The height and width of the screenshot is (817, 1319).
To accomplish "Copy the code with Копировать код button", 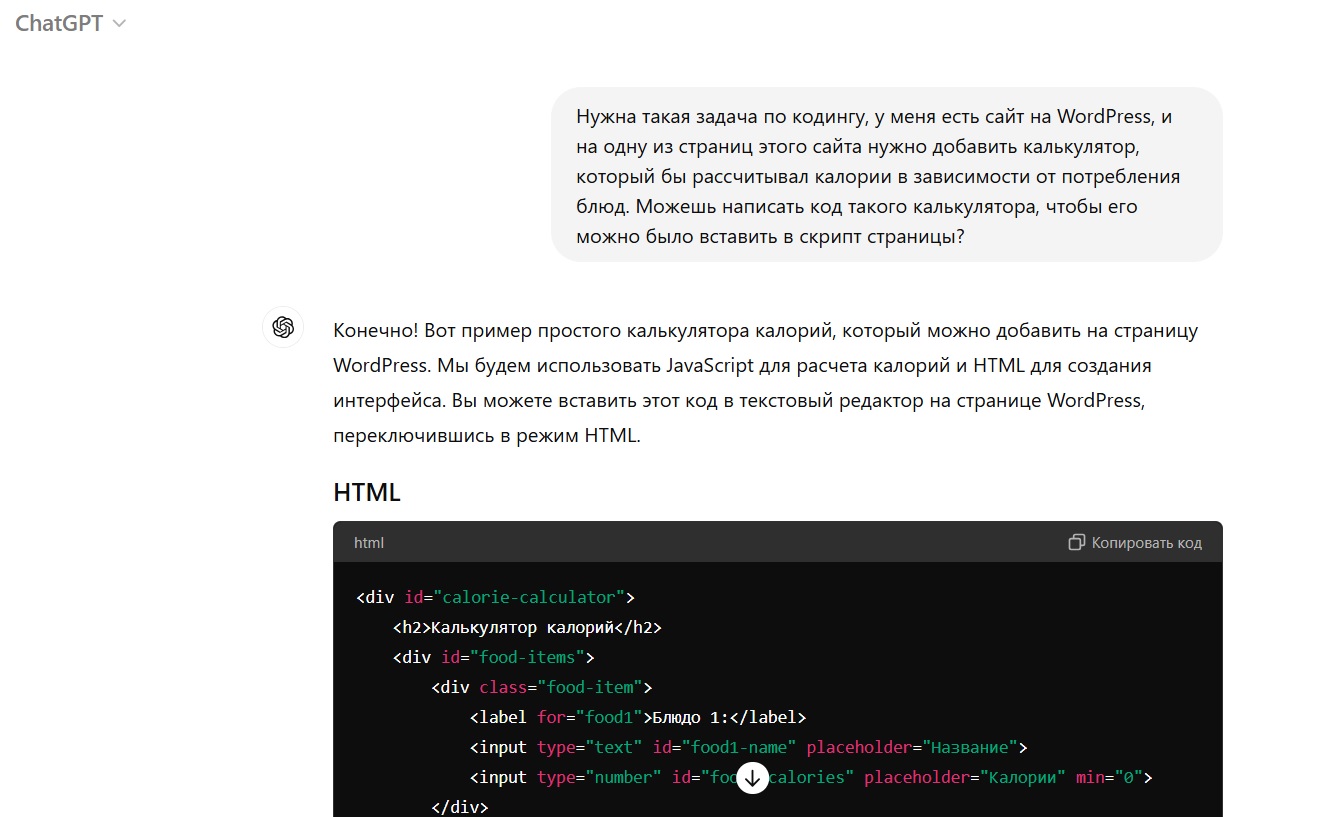I will 1135,543.
